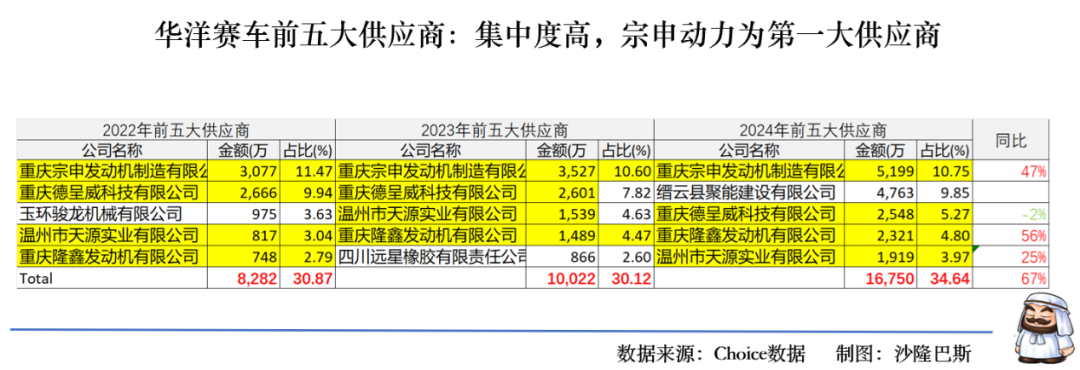Select 玉环骏龙机械有限公司 cell

tap(112, 214)
